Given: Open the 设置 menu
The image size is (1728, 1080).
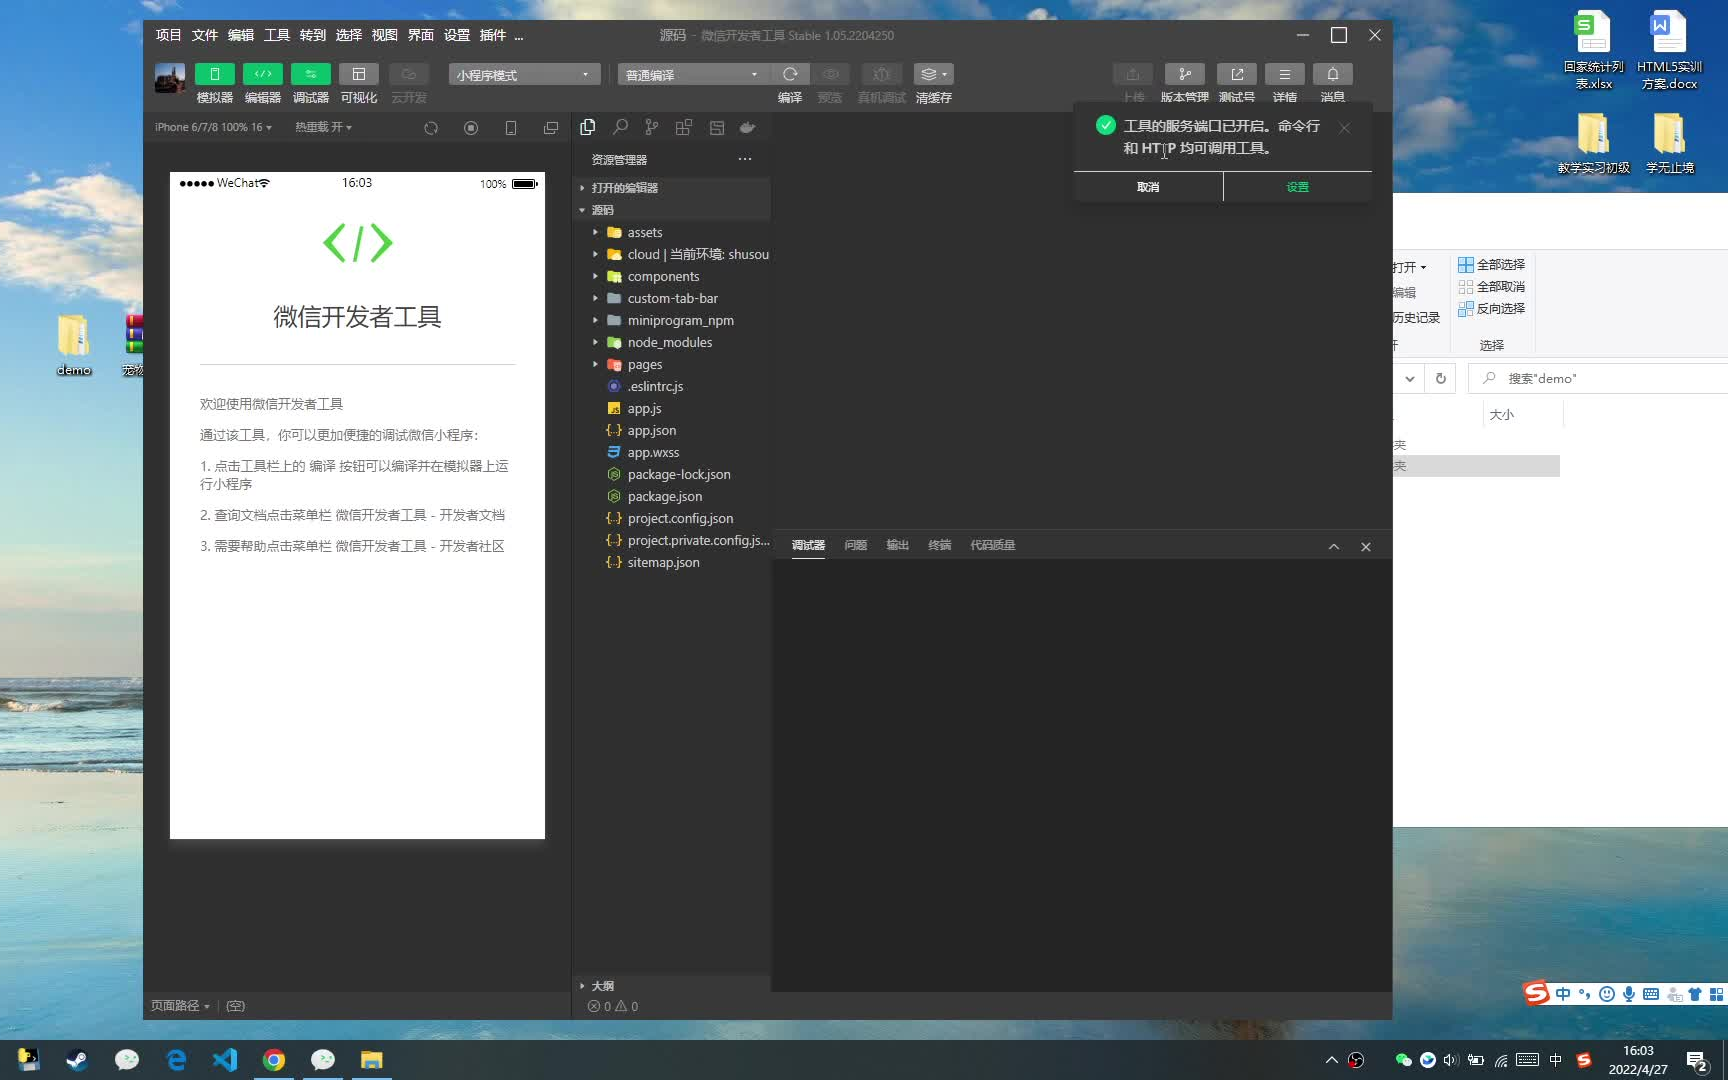Looking at the screenshot, I should coord(457,35).
